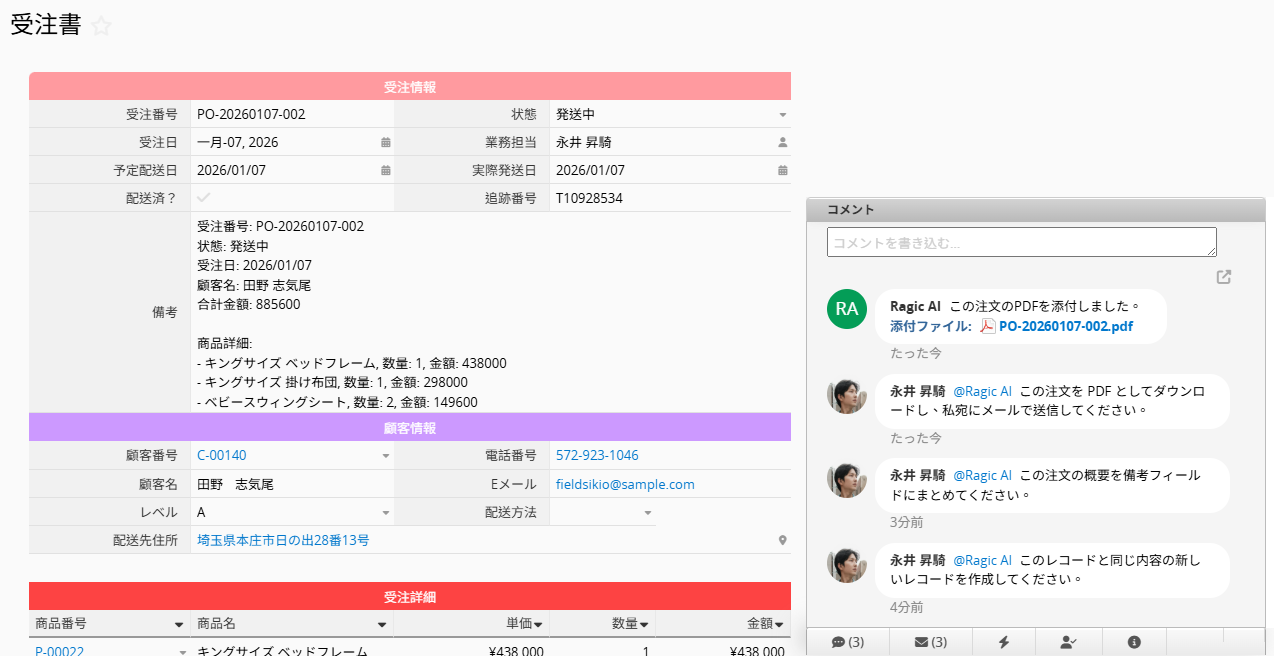
Task: Click the comment text box
Action: pos(1021,242)
